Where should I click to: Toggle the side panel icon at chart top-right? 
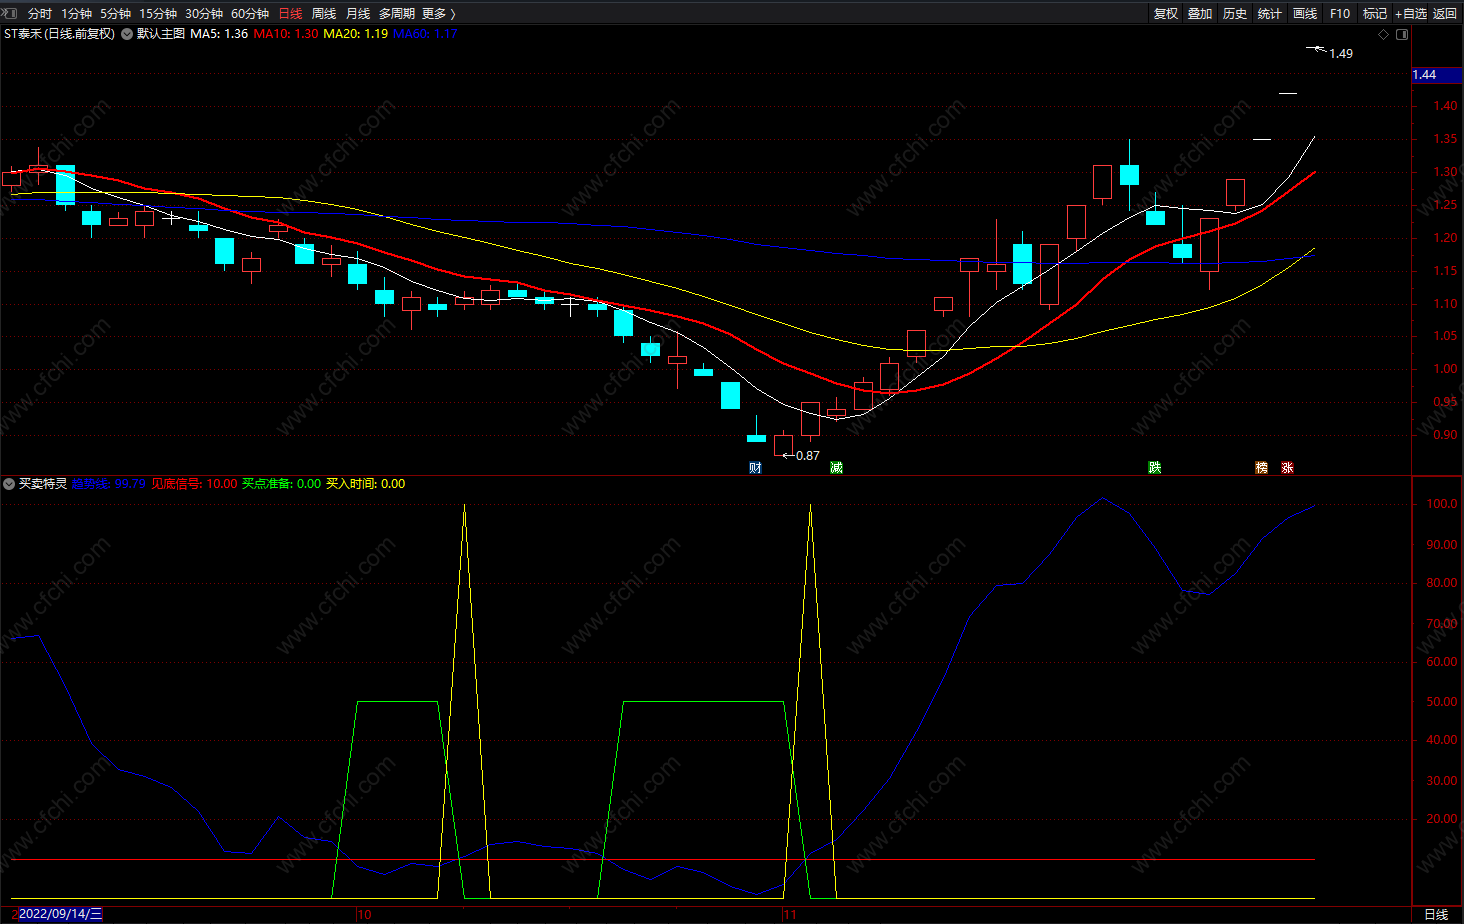click(x=1402, y=34)
